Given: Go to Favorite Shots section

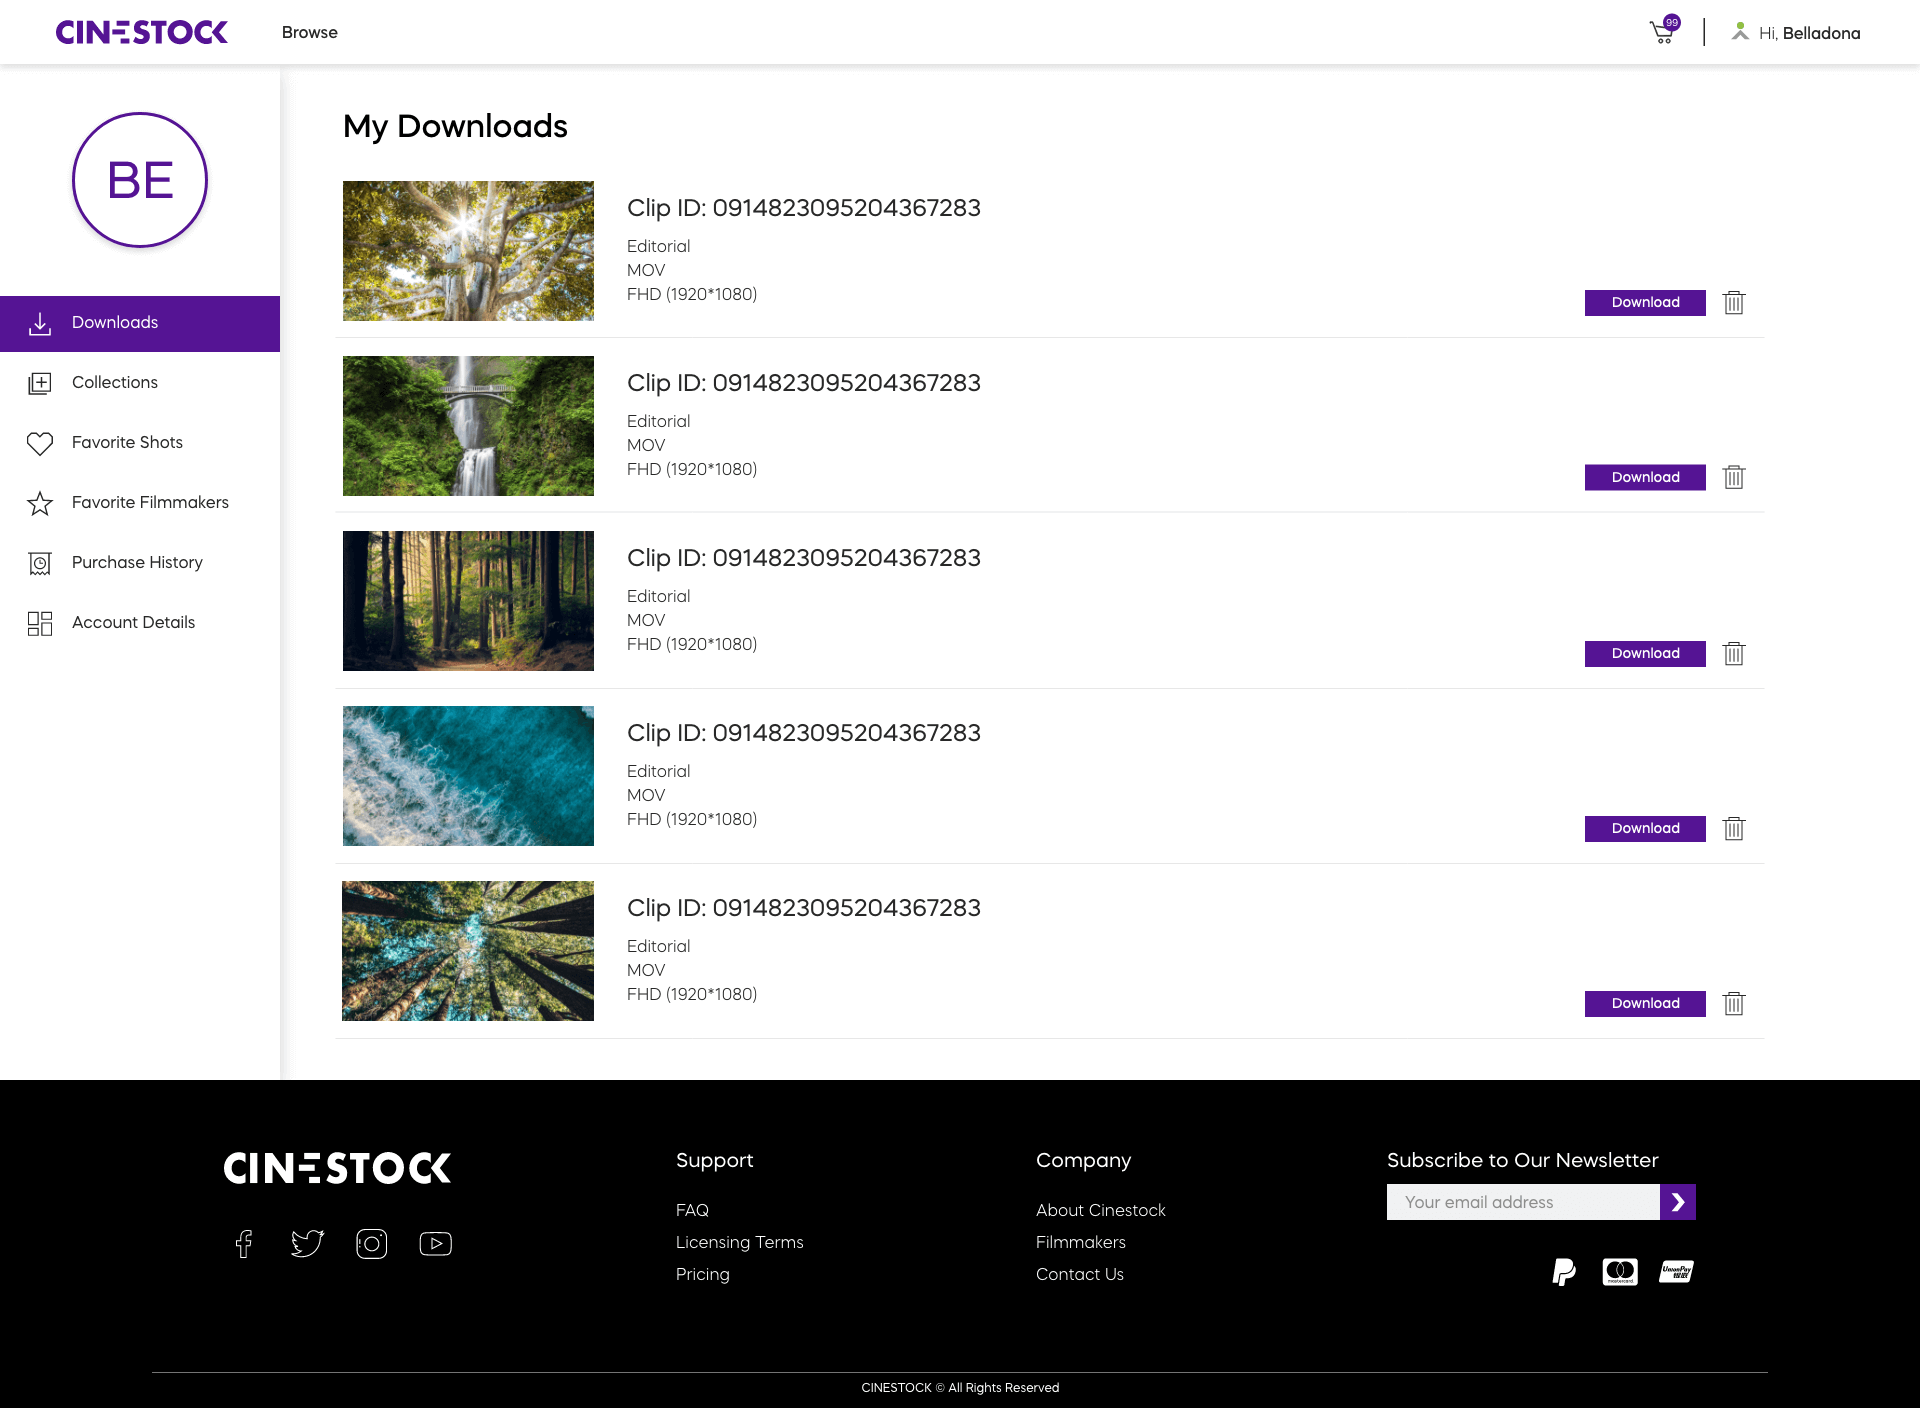Looking at the screenshot, I should tap(127, 443).
